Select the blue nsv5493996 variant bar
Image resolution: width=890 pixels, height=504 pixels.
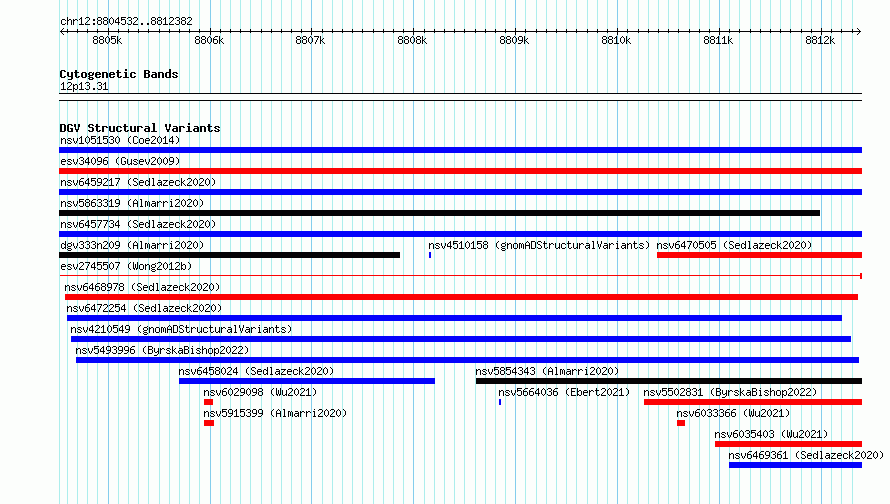click(x=467, y=360)
